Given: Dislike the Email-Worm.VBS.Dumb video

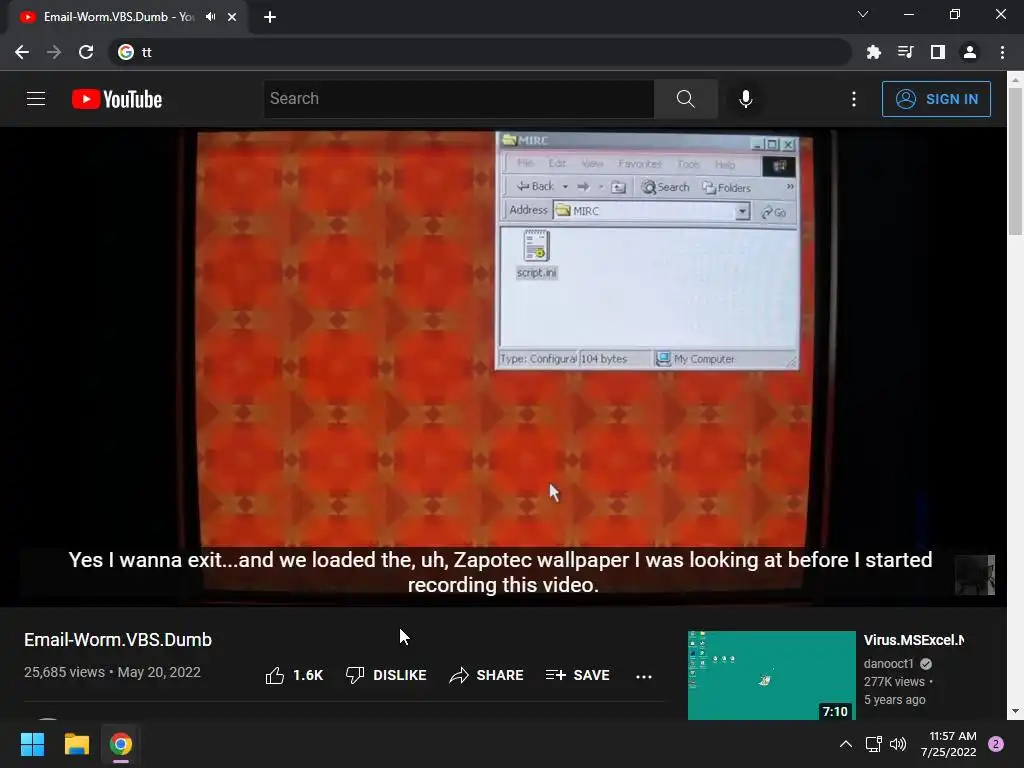Looking at the screenshot, I should pyautogui.click(x=386, y=675).
